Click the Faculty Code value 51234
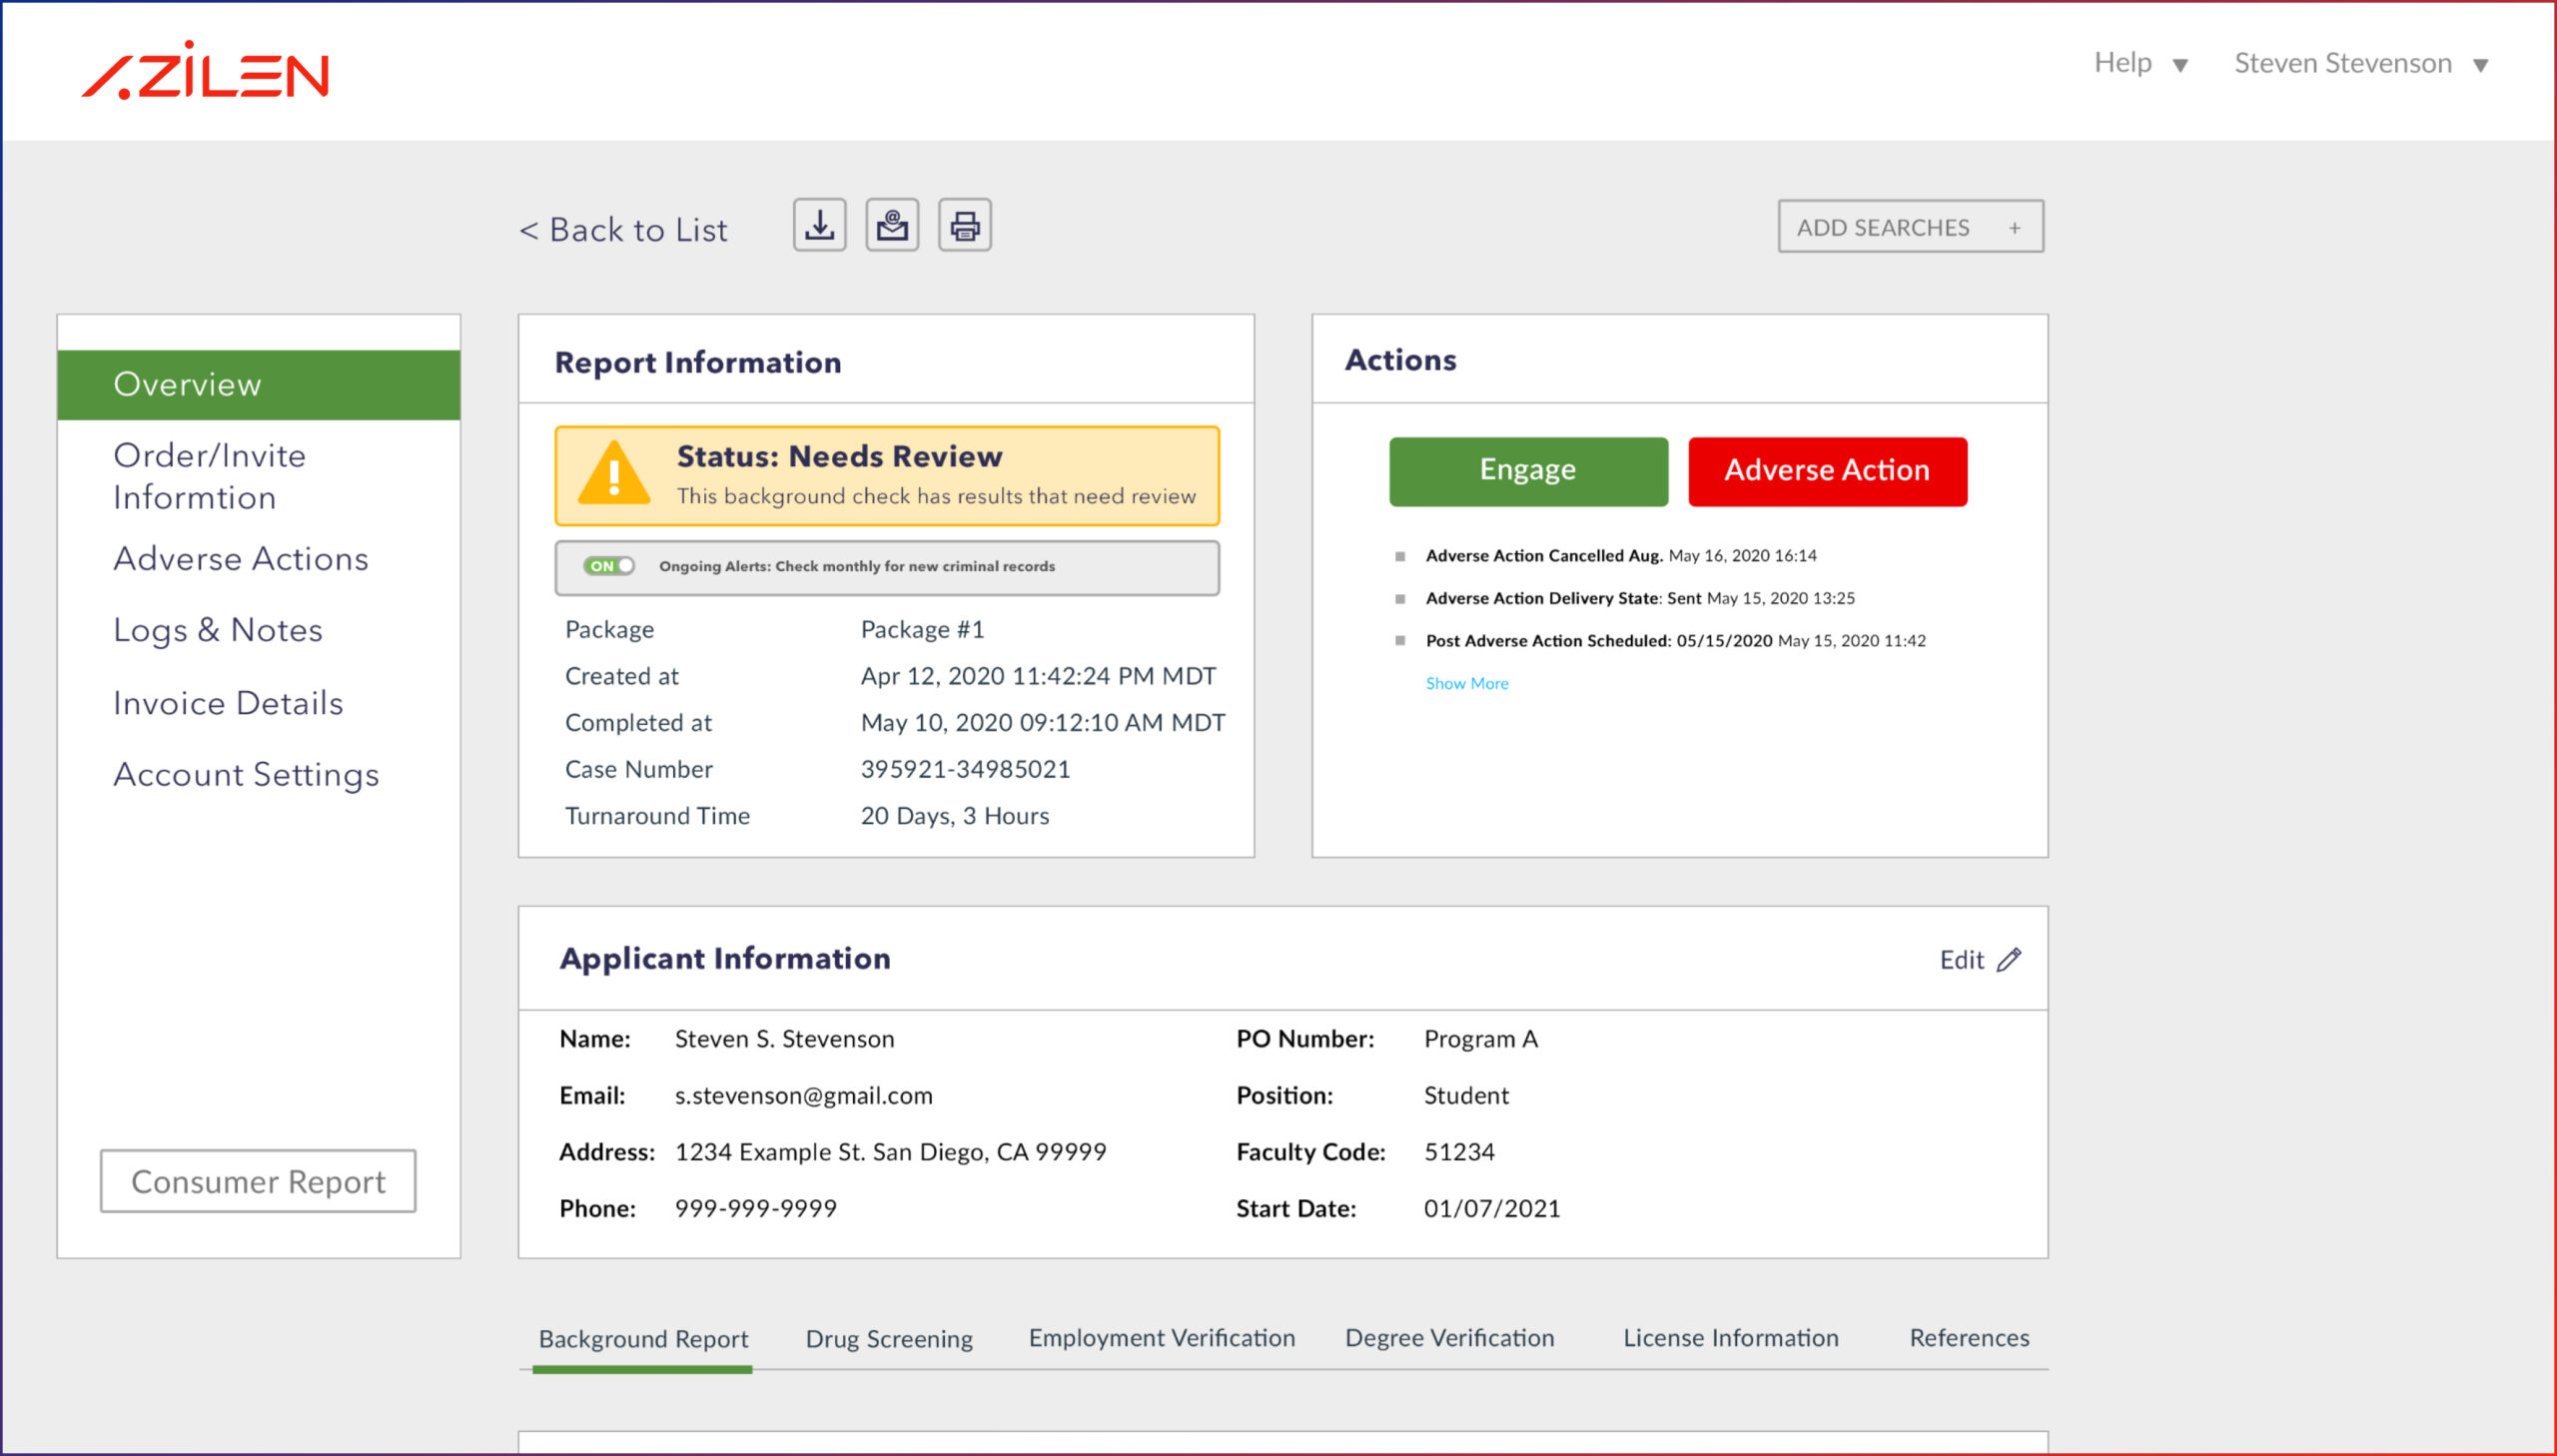 [1459, 1152]
